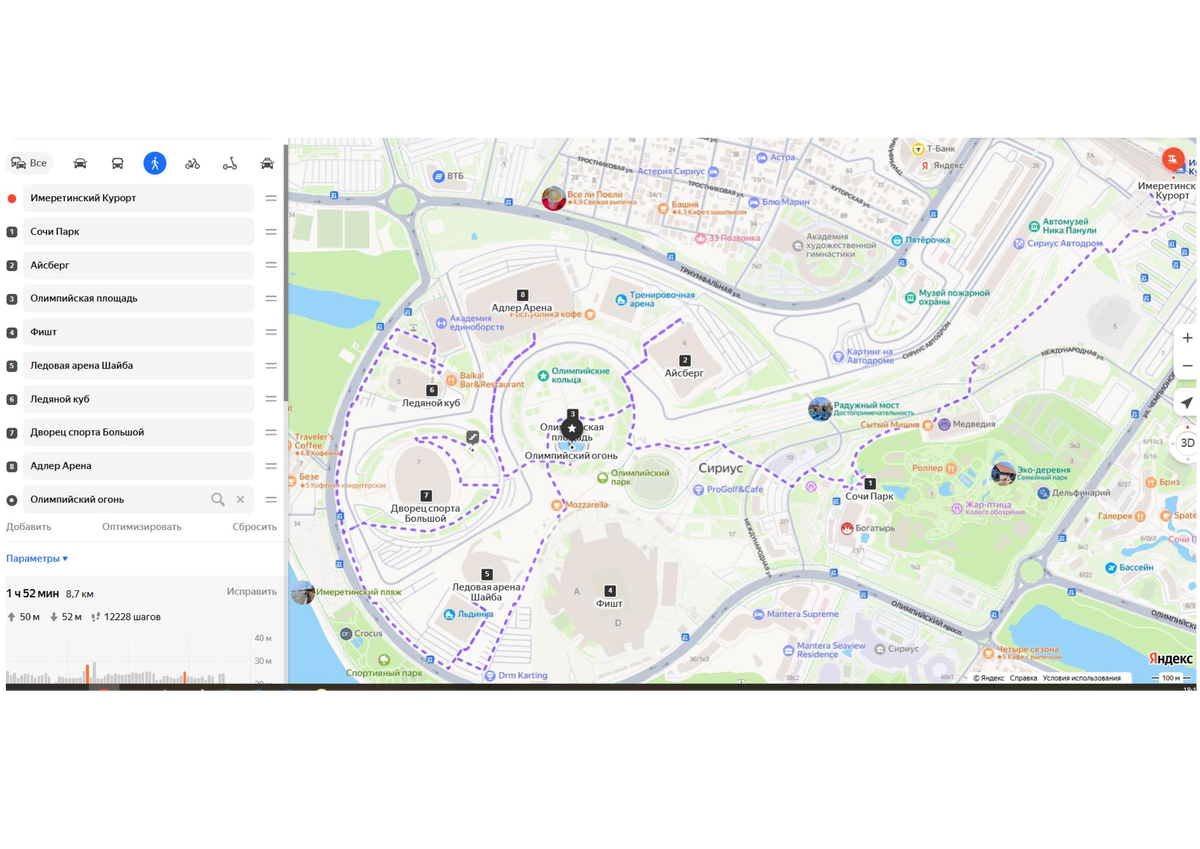Viewport: 1200px width, 849px height.
Task: Grab the reorder handle of Дворец спорта Большой
Action: [x=271, y=432]
